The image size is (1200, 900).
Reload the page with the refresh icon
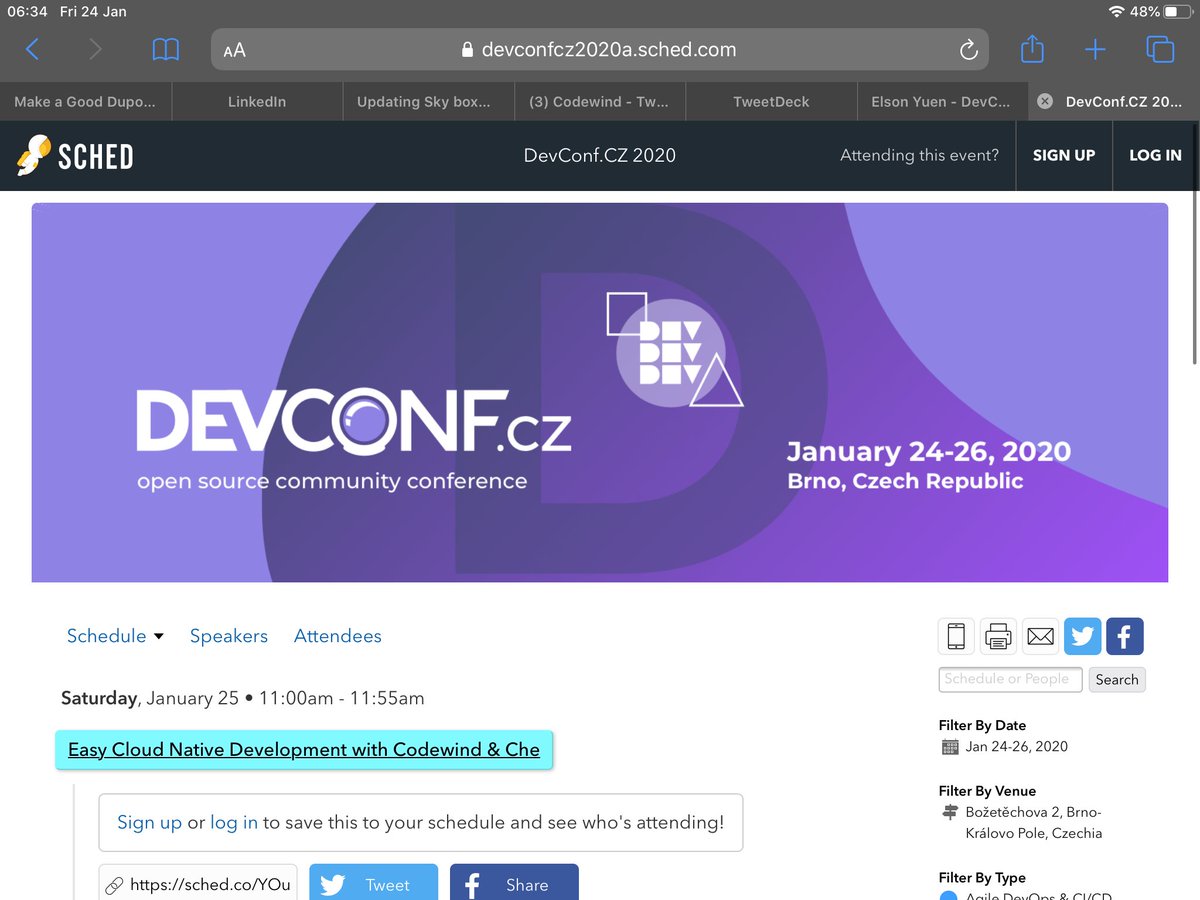tap(968, 50)
